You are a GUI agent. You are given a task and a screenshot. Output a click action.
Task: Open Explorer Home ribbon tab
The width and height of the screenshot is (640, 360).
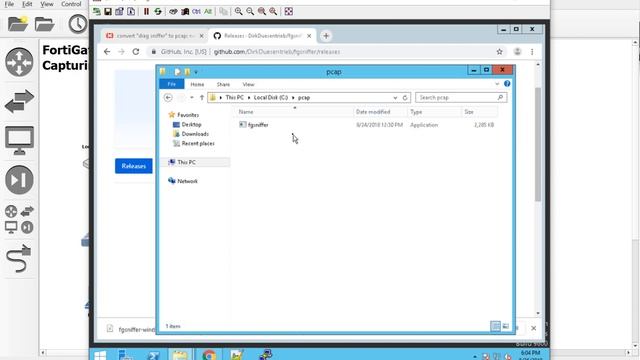[x=197, y=84]
